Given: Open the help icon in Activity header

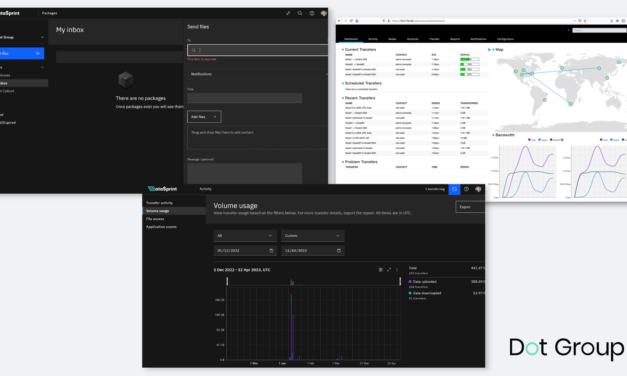Looking at the screenshot, I should 466,189.
